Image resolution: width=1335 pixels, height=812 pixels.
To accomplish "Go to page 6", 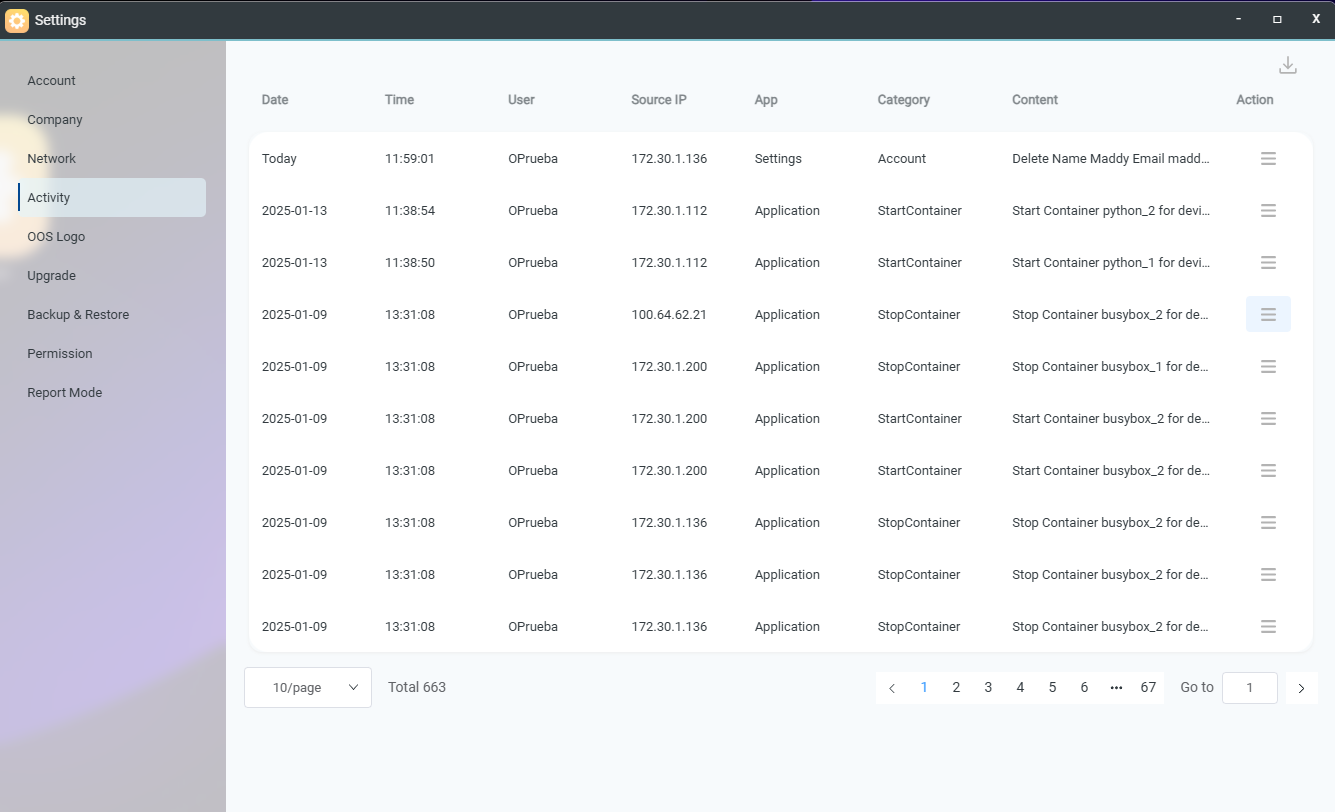I will click(1084, 687).
